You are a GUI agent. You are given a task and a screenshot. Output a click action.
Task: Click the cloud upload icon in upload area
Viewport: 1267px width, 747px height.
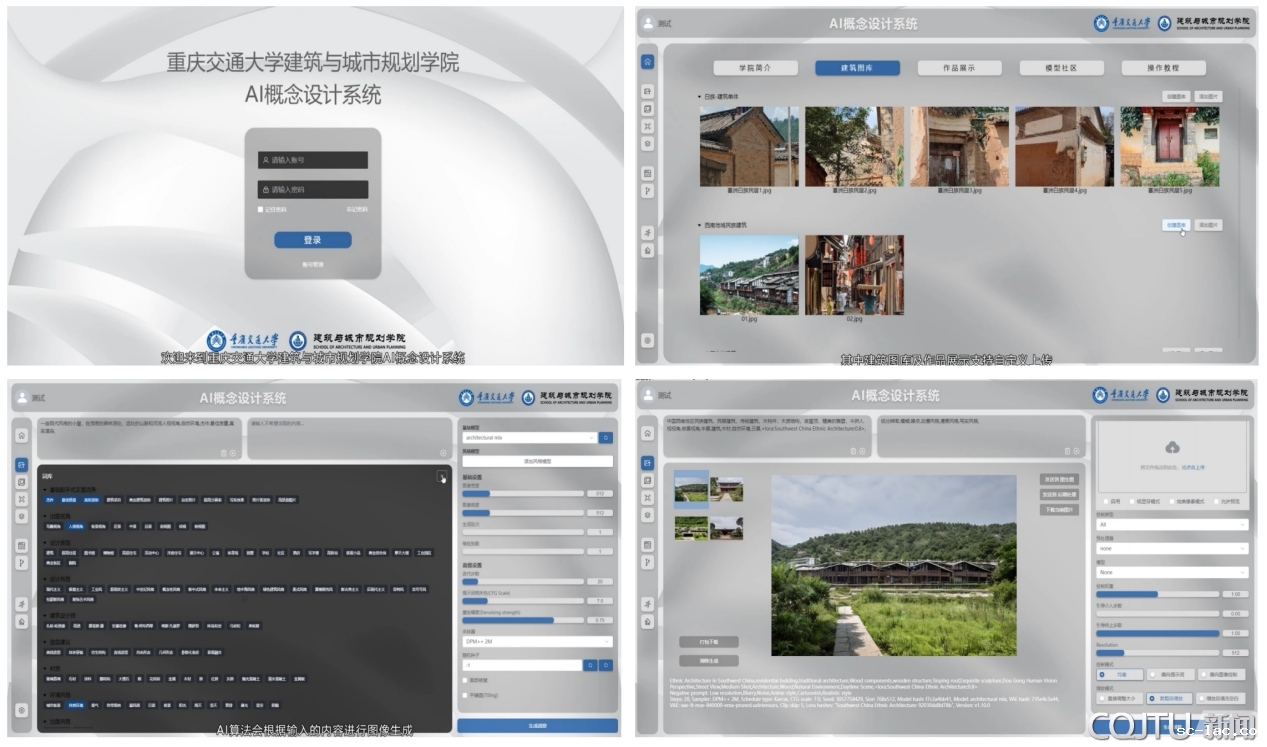coord(1172,447)
